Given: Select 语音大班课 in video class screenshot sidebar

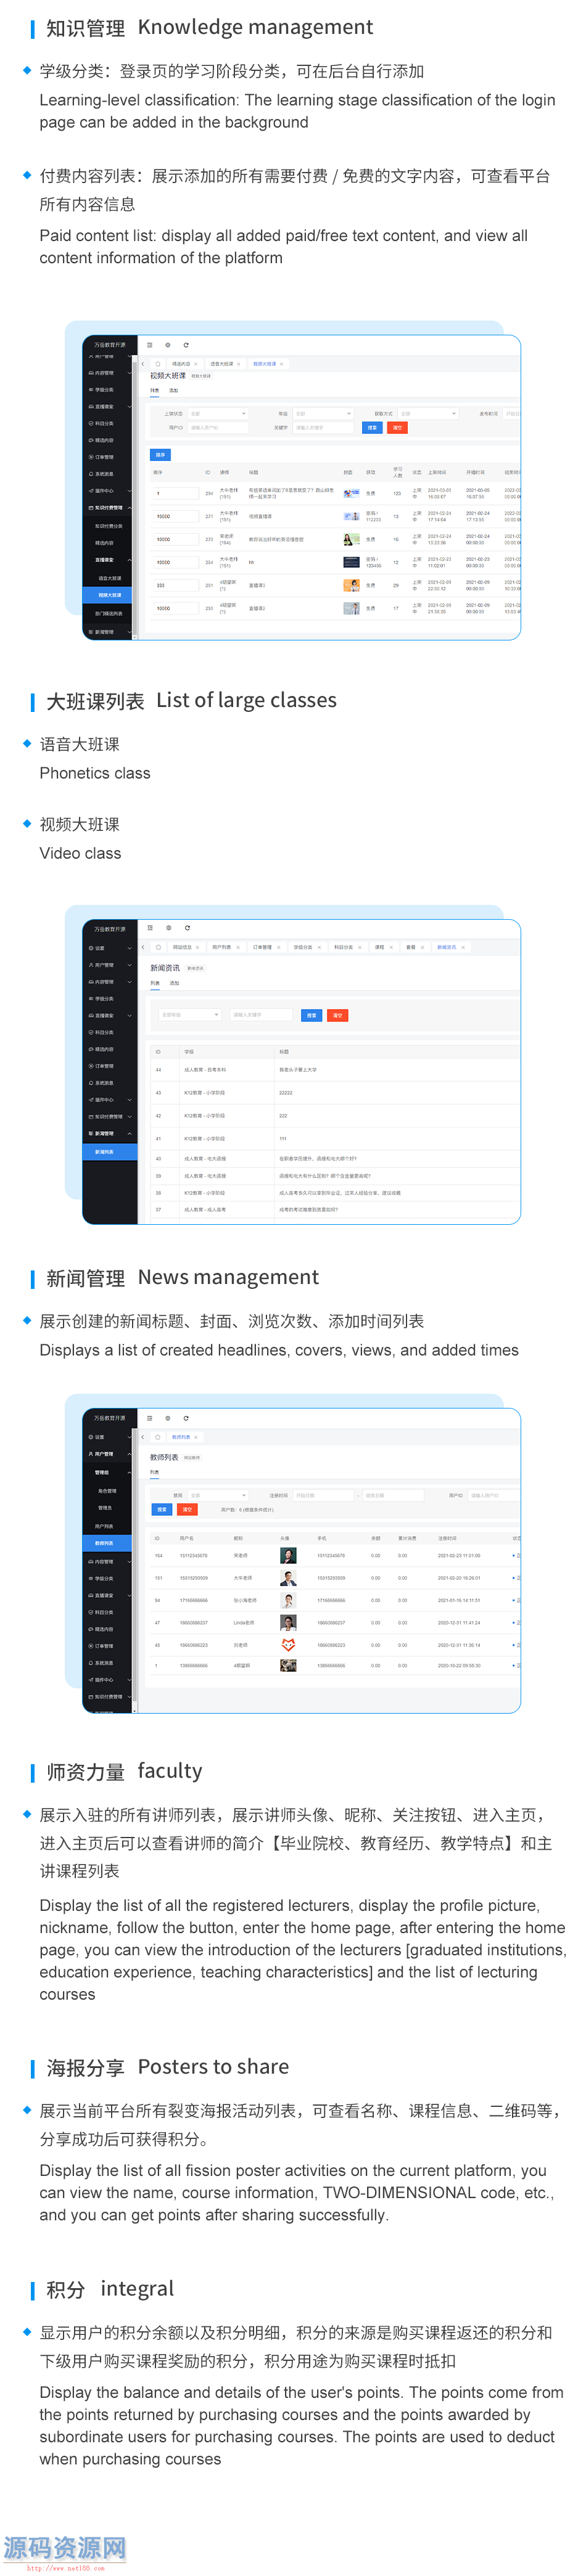Looking at the screenshot, I should point(108,578).
